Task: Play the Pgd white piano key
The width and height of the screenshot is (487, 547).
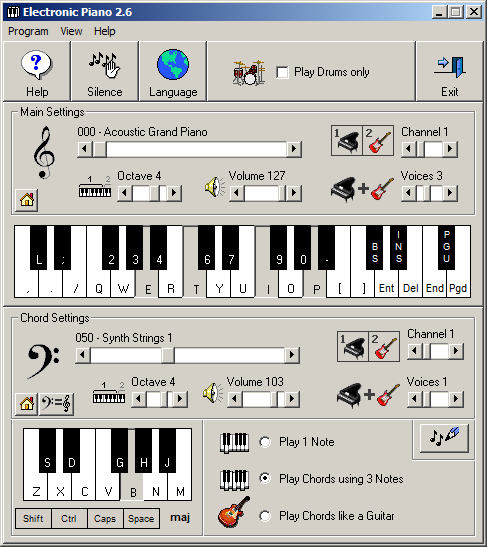Action: point(458,284)
